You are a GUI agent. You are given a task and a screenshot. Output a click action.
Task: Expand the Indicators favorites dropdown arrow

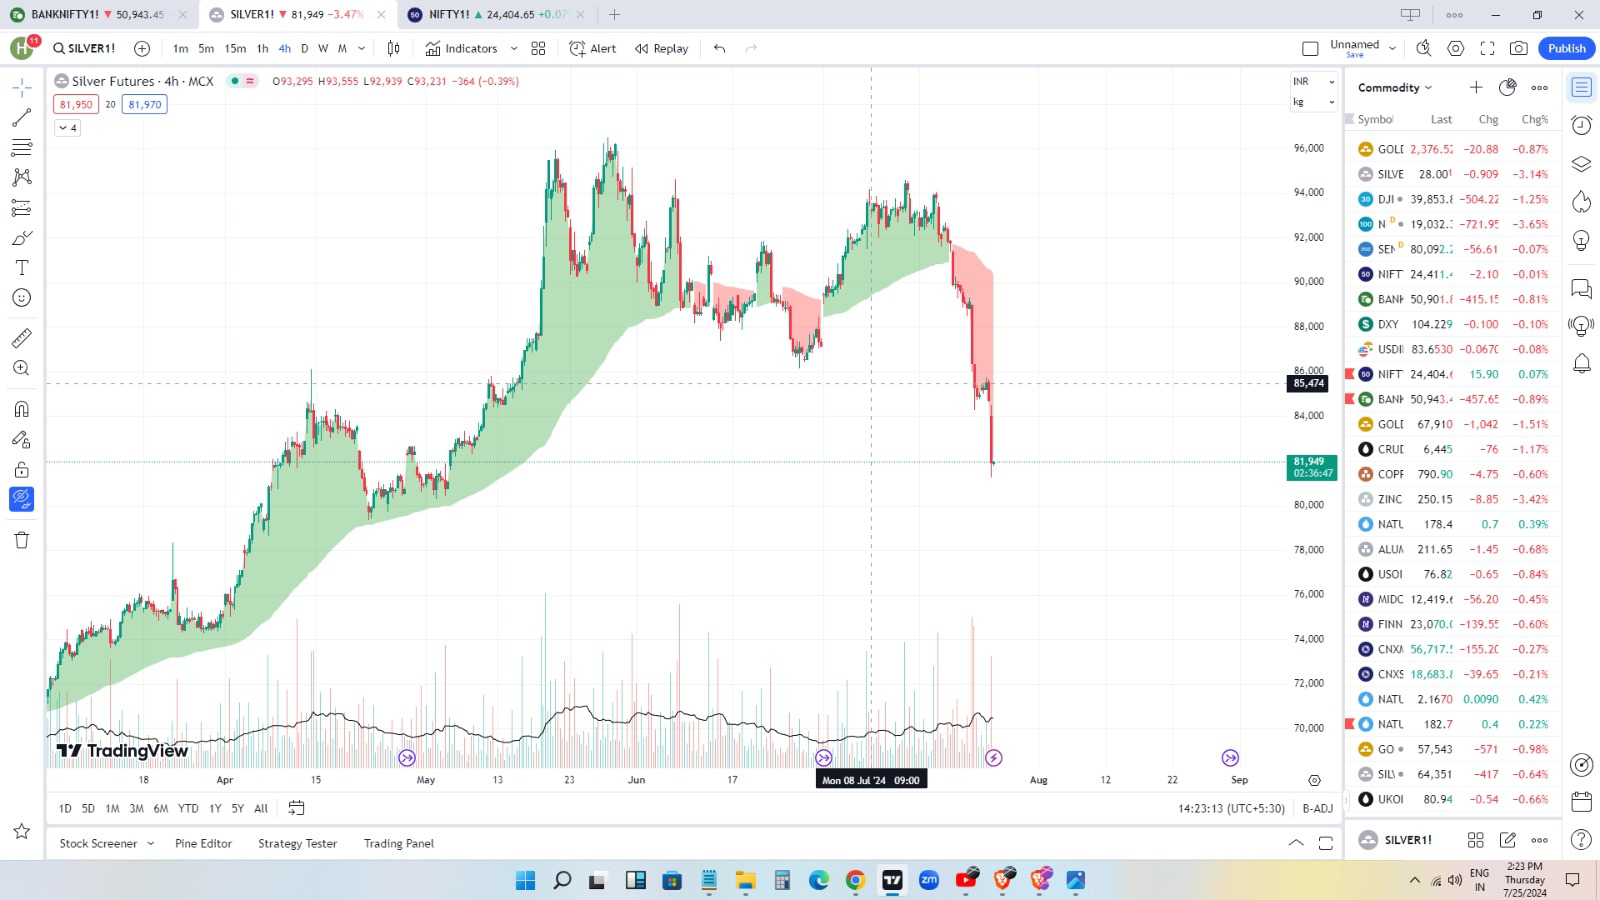[x=514, y=48]
